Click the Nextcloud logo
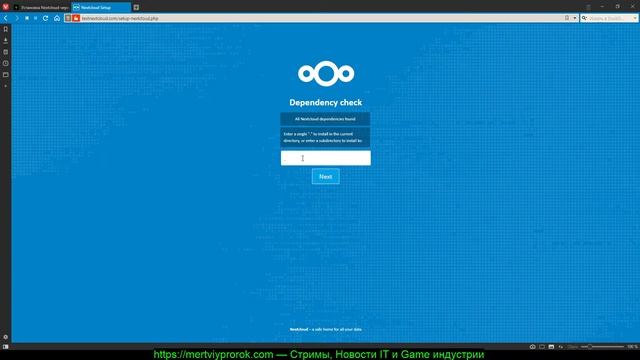Viewport: 640px width, 360px height. (x=326, y=73)
